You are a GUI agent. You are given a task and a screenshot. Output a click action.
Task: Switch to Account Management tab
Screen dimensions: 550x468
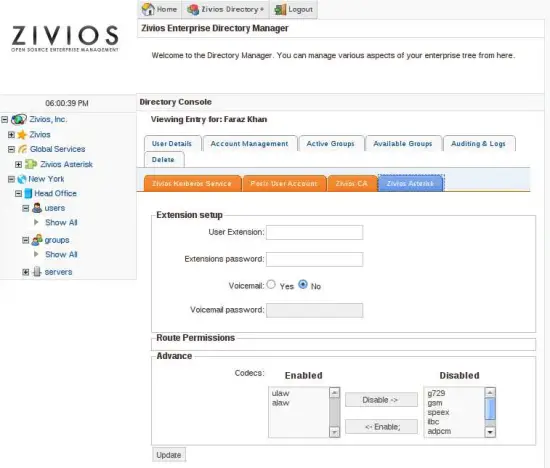[249, 143]
